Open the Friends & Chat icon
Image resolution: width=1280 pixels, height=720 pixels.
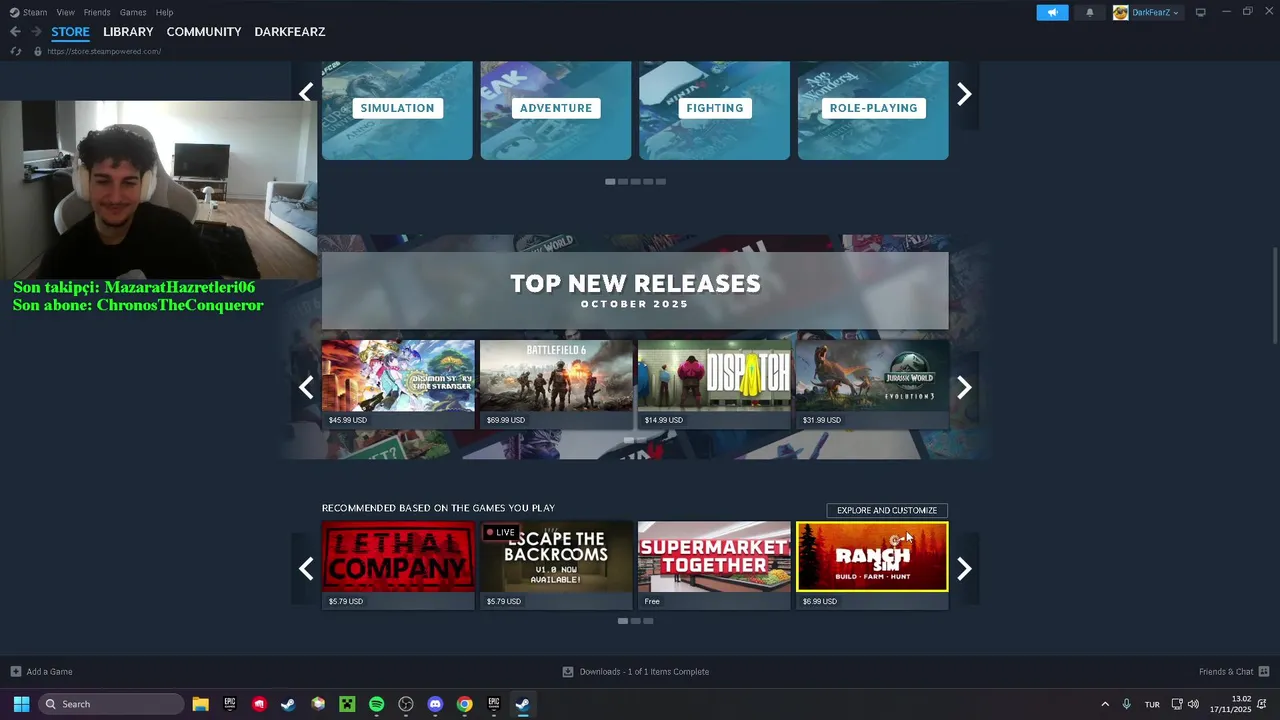(1264, 671)
